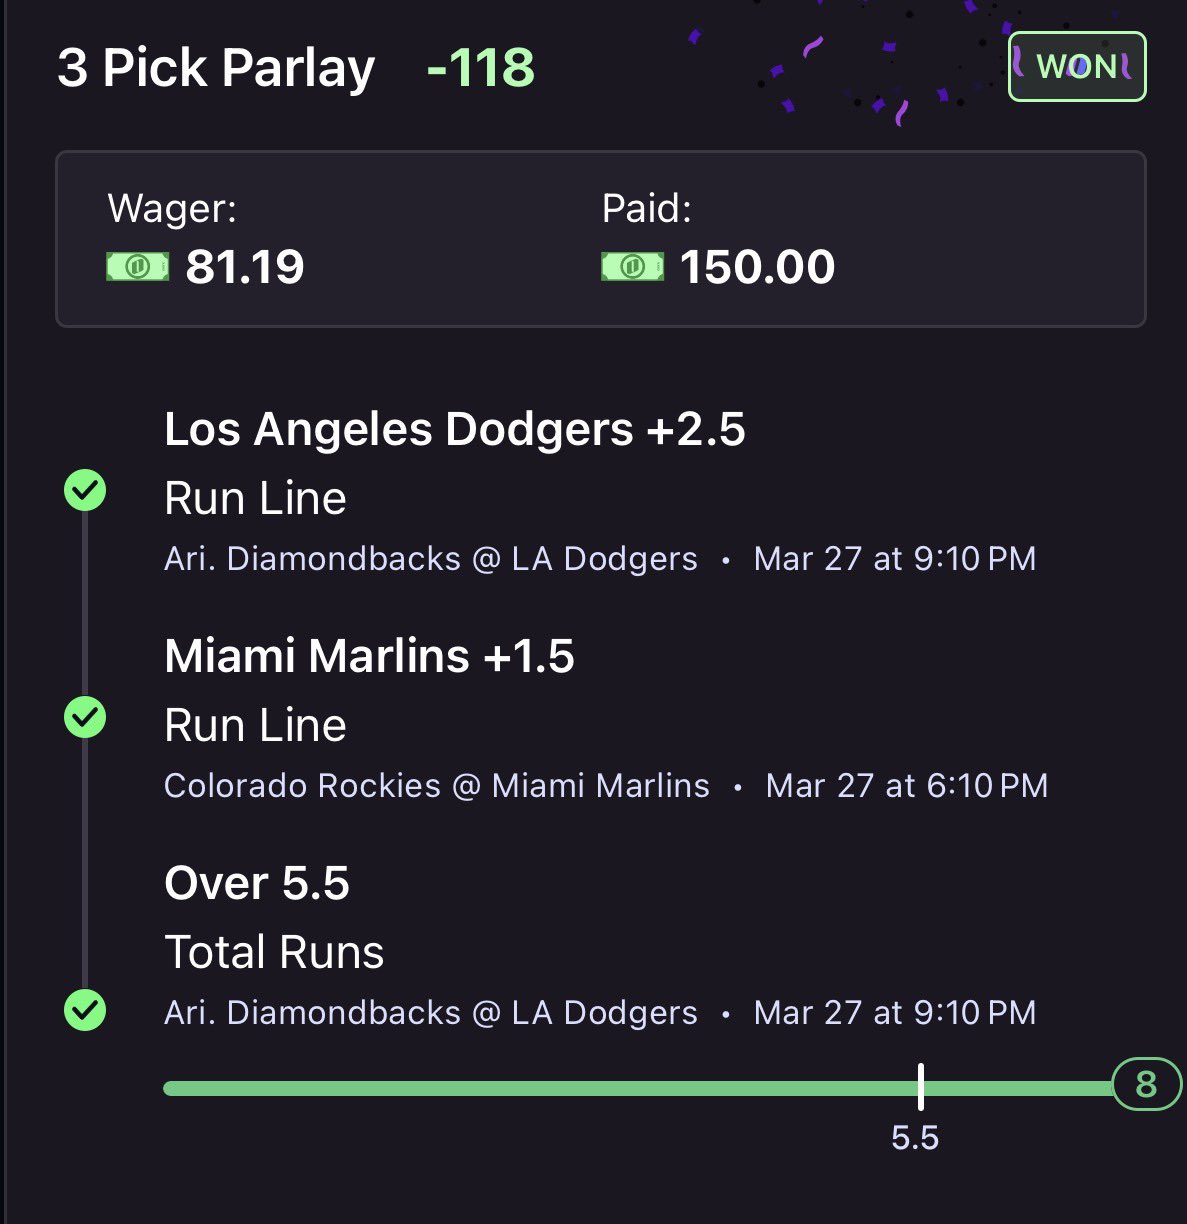Open Colorado Rockies @ Miami Marlins matchup
Image resolution: width=1187 pixels, height=1224 pixels.
pos(436,786)
